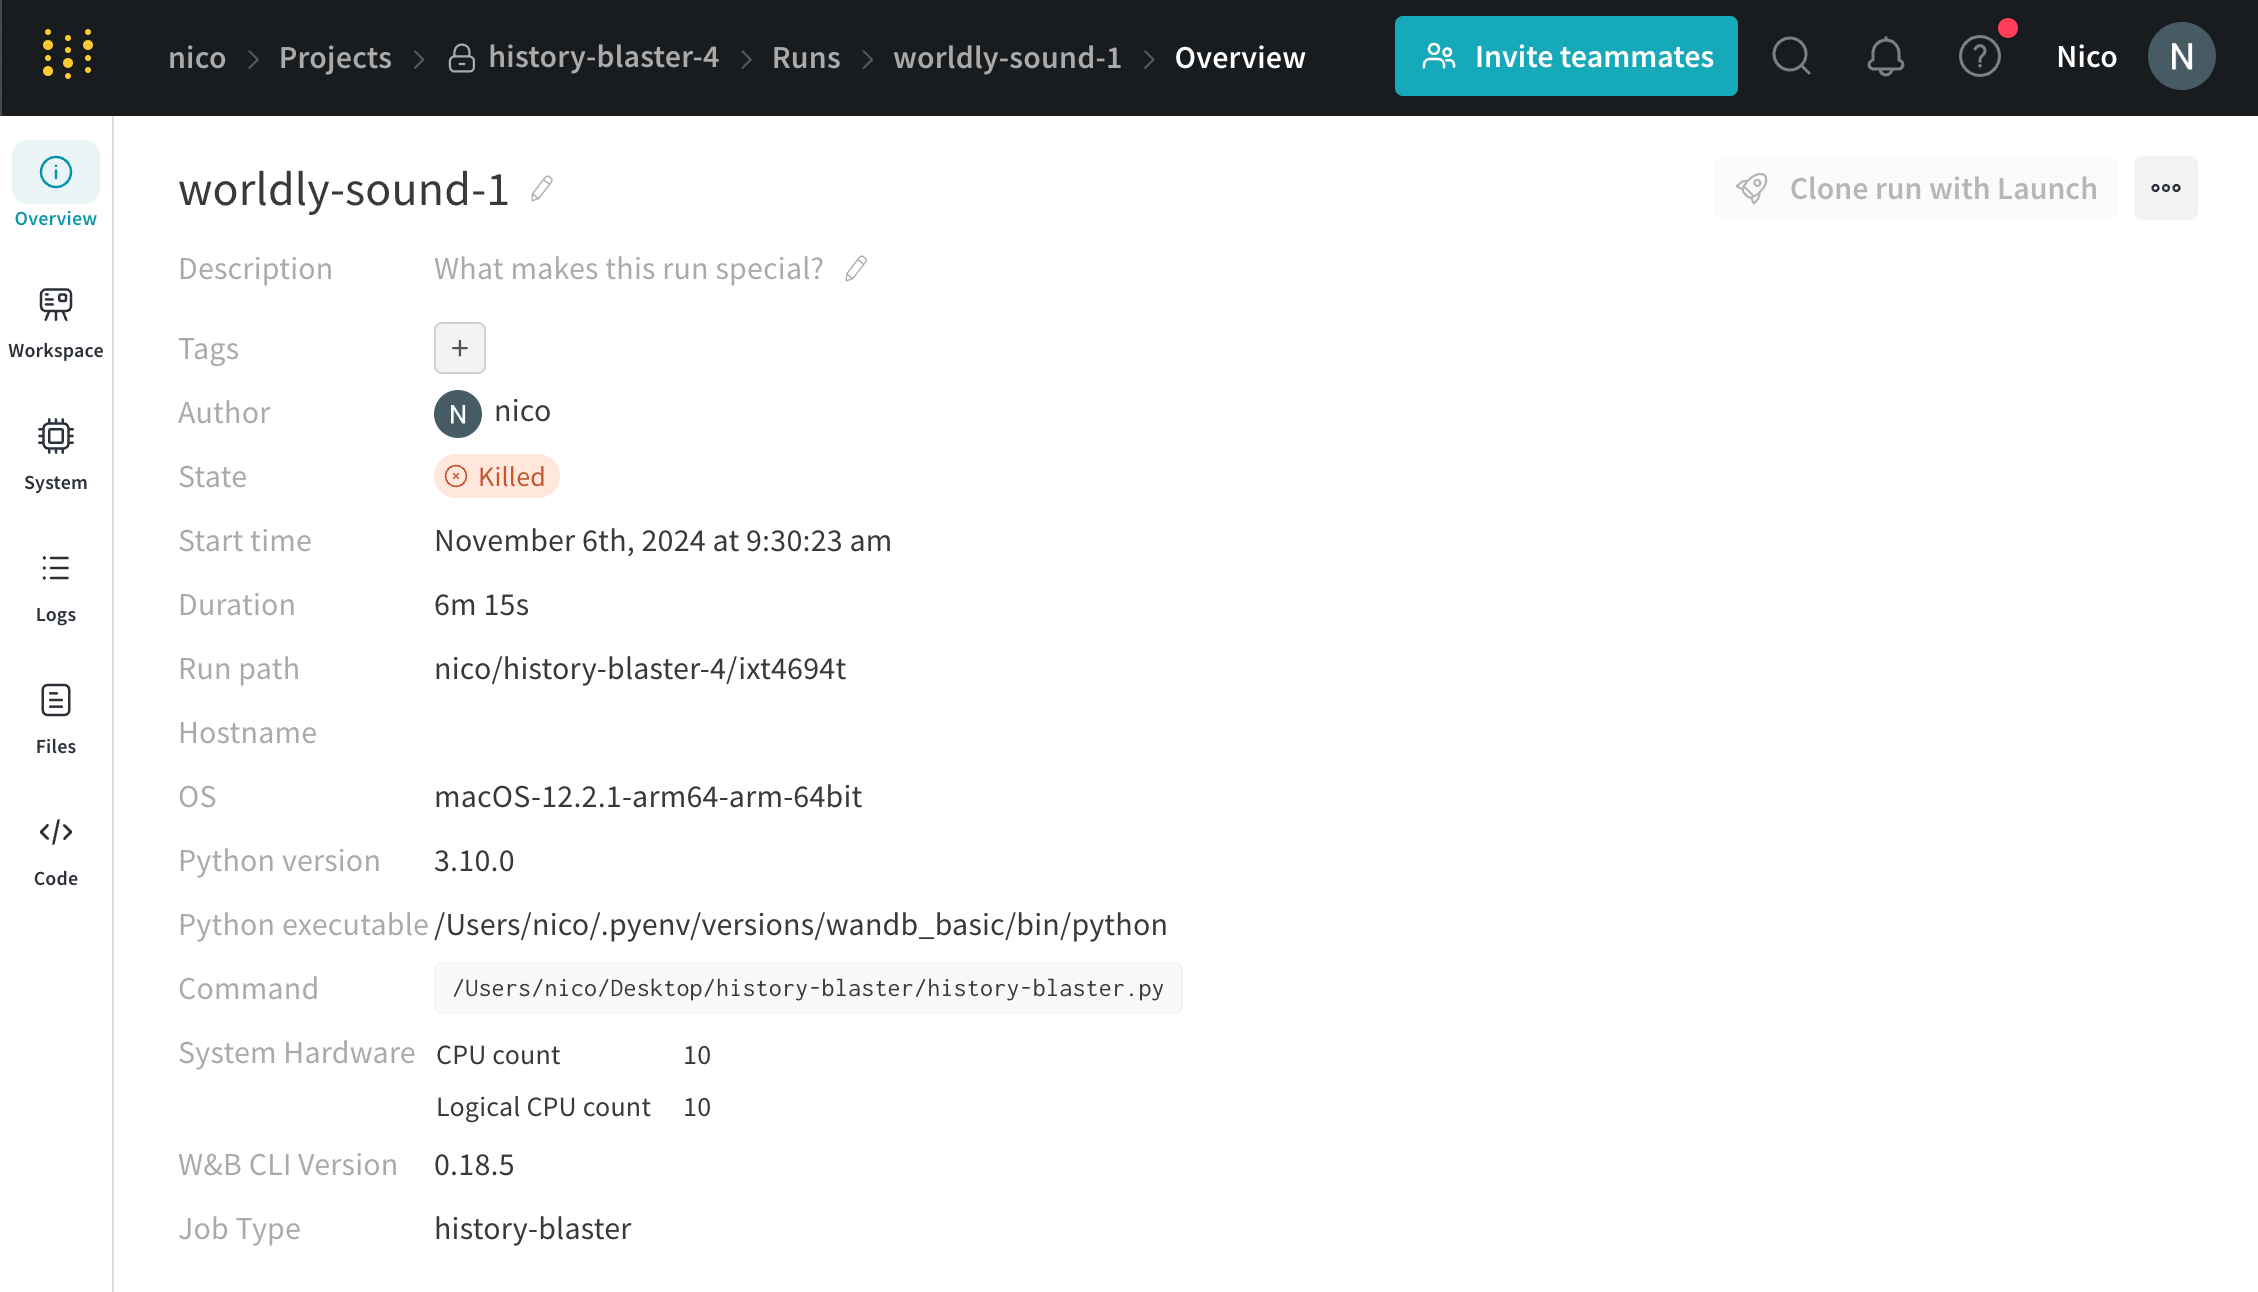Click the search magnifier icon
The image size is (2258, 1292).
click(x=1791, y=56)
